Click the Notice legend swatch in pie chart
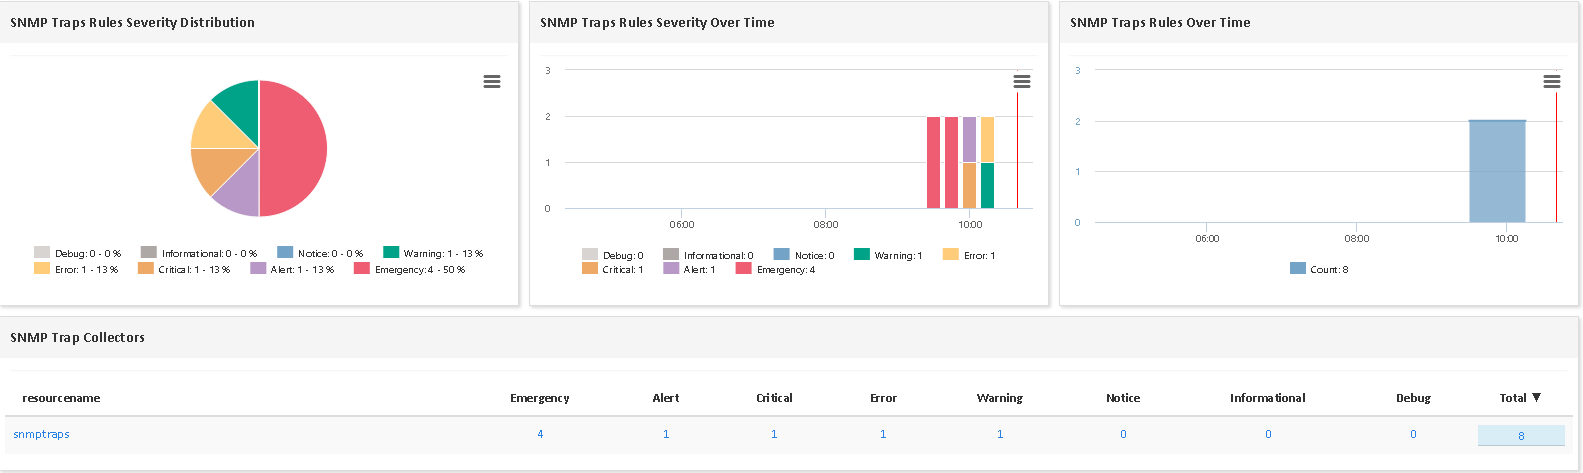This screenshot has width=1583, height=473. 285,253
